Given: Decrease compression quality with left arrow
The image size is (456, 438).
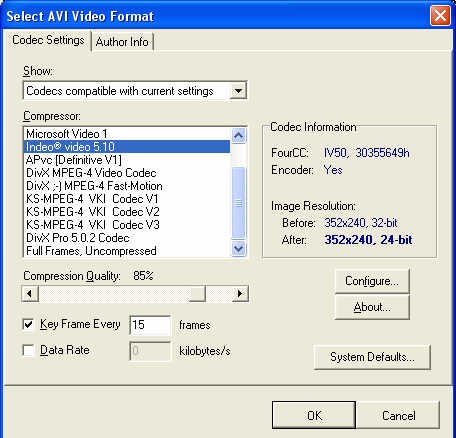Looking at the screenshot, I should click(30, 294).
